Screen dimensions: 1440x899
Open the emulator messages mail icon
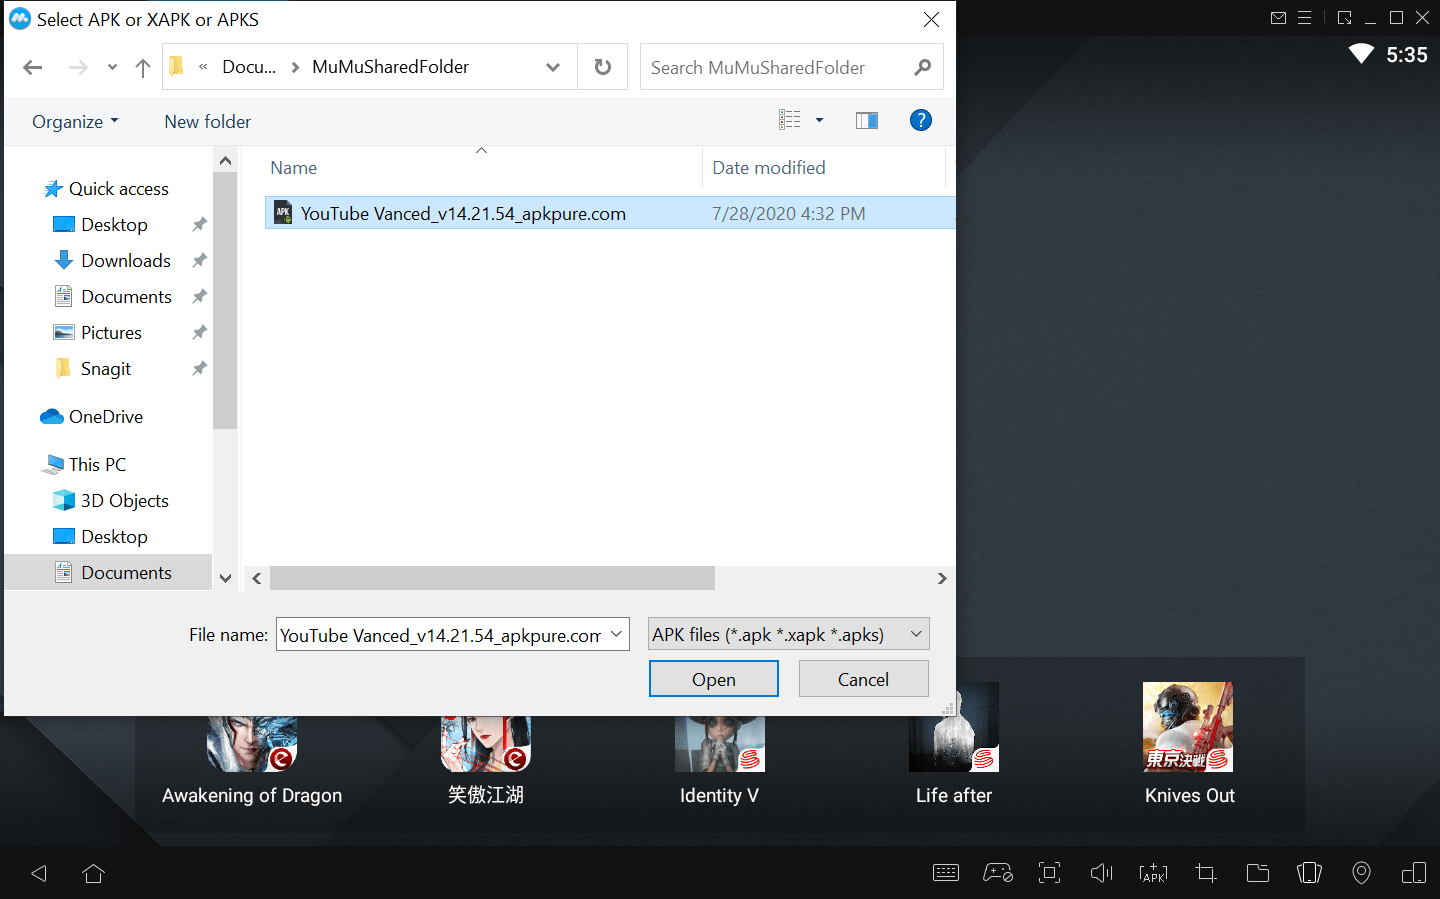(x=1278, y=17)
